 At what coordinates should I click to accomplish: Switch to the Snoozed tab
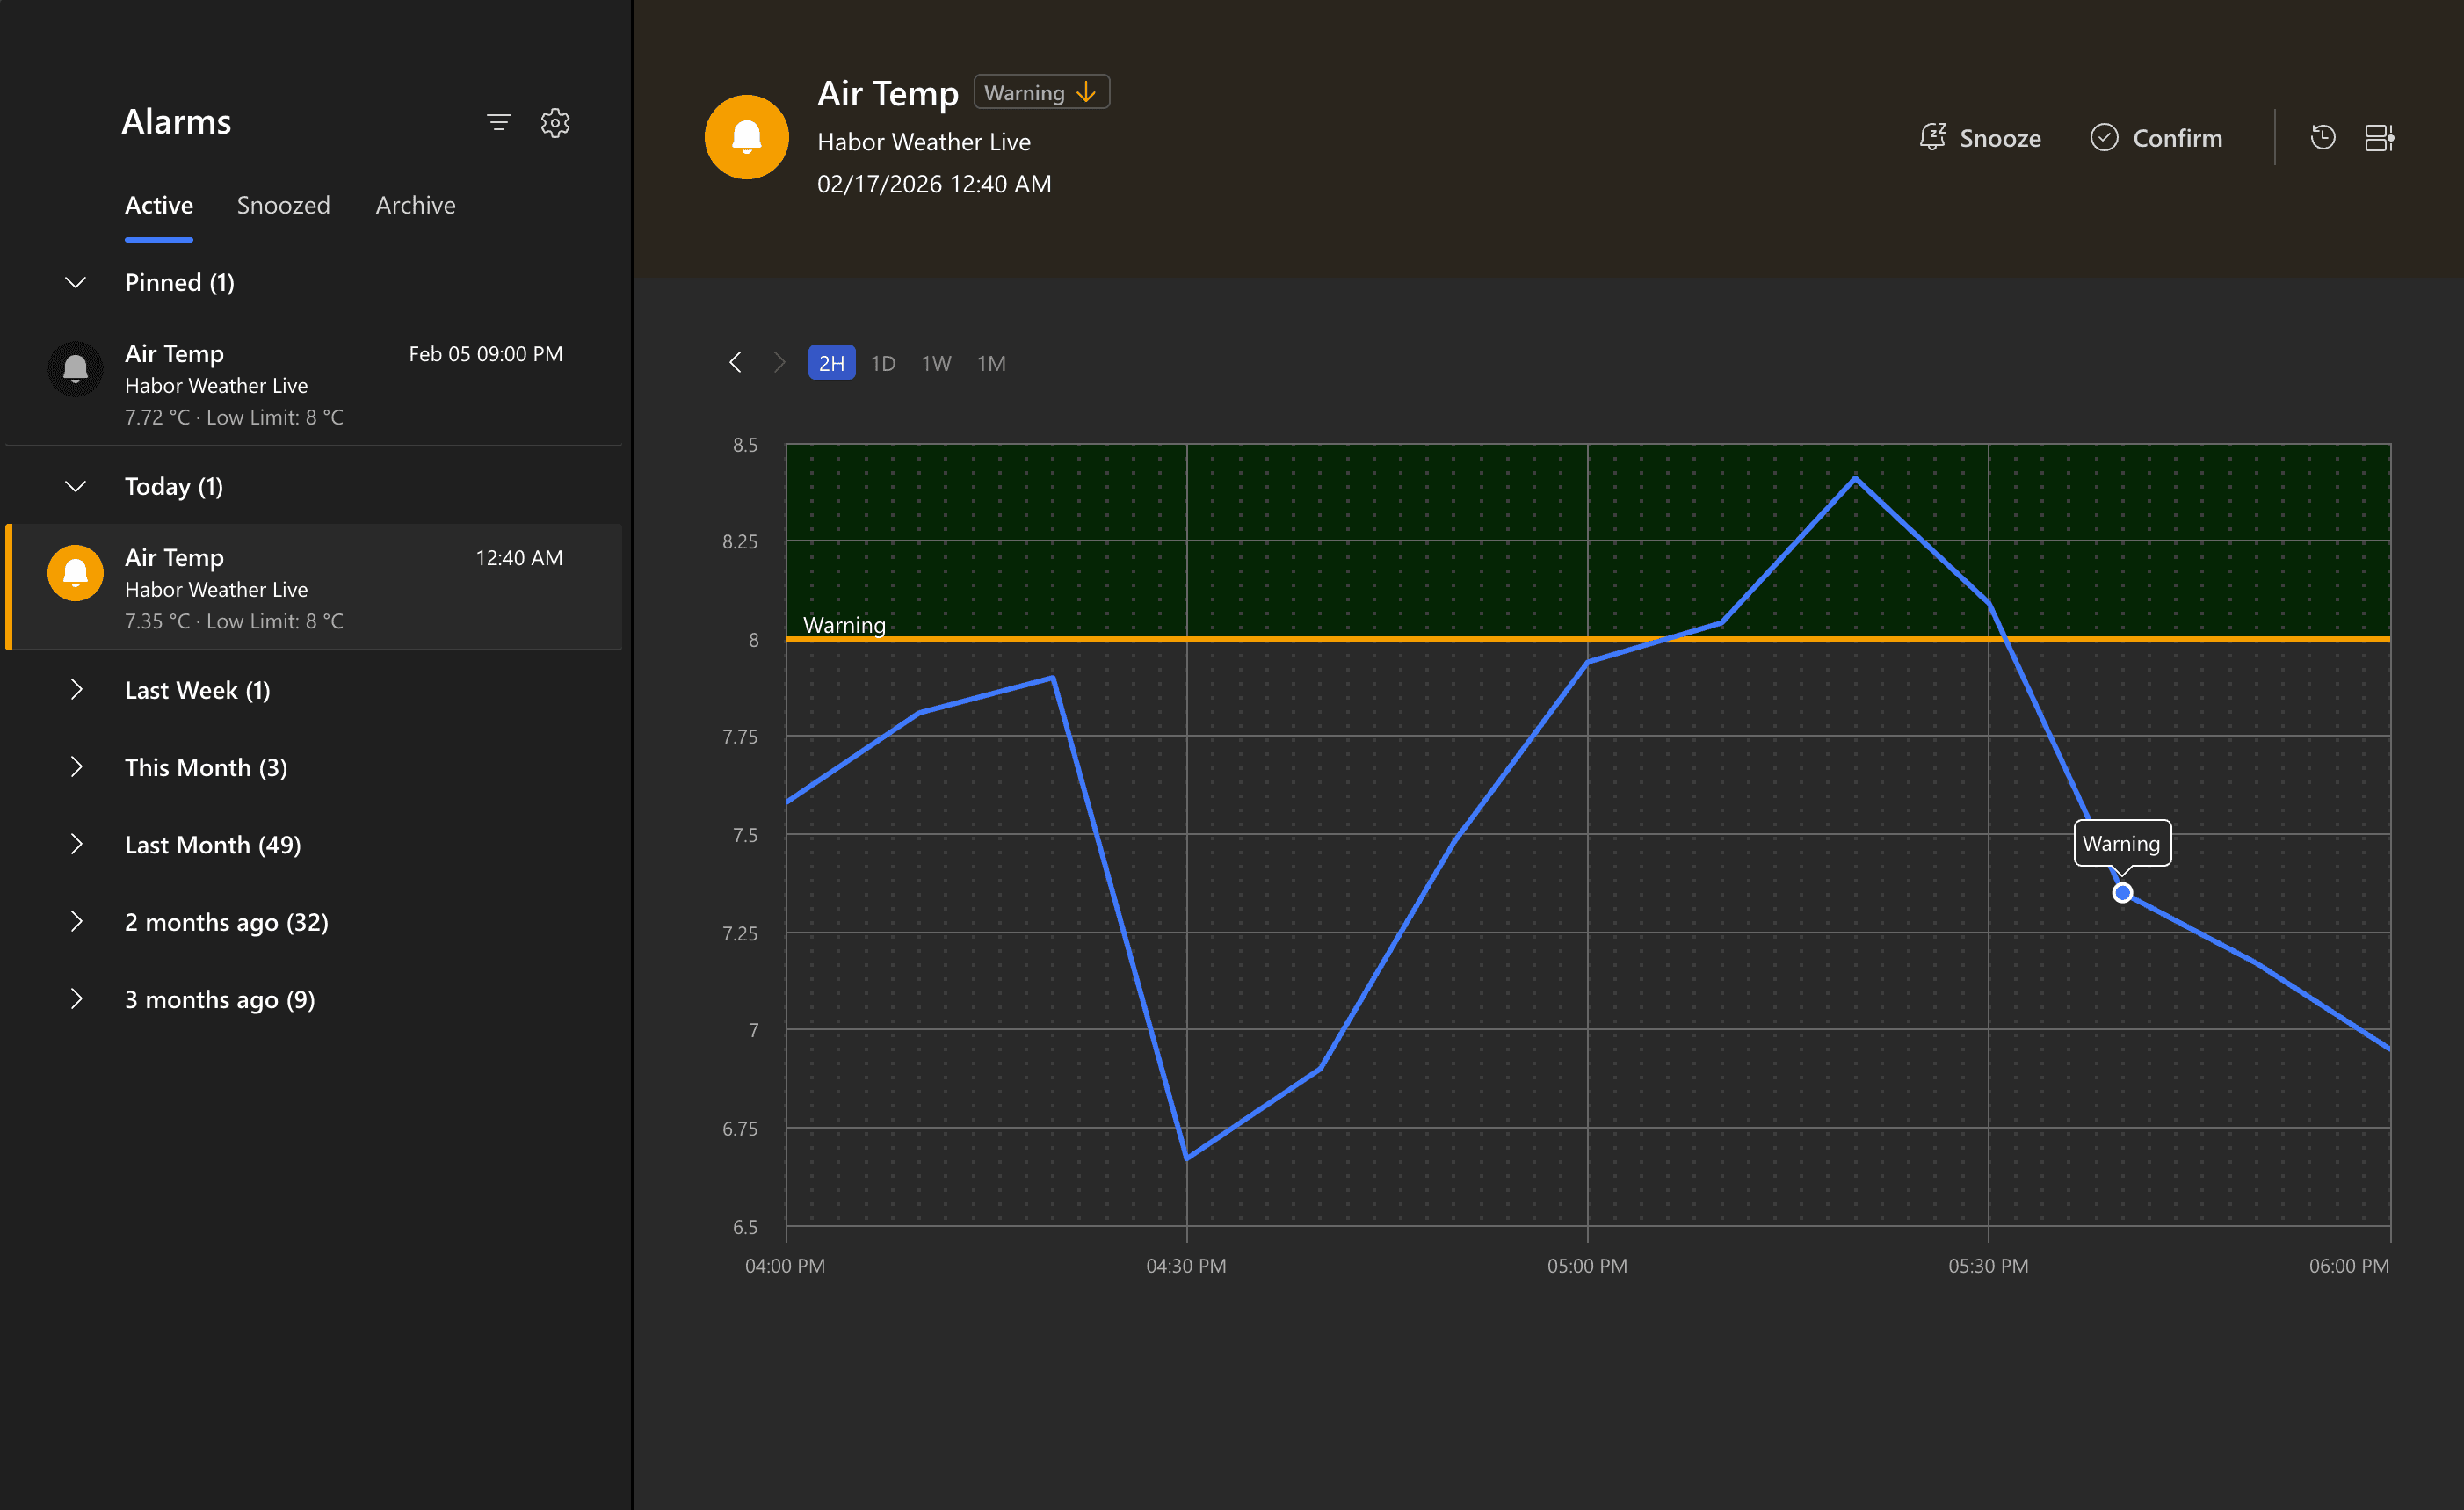click(x=283, y=205)
